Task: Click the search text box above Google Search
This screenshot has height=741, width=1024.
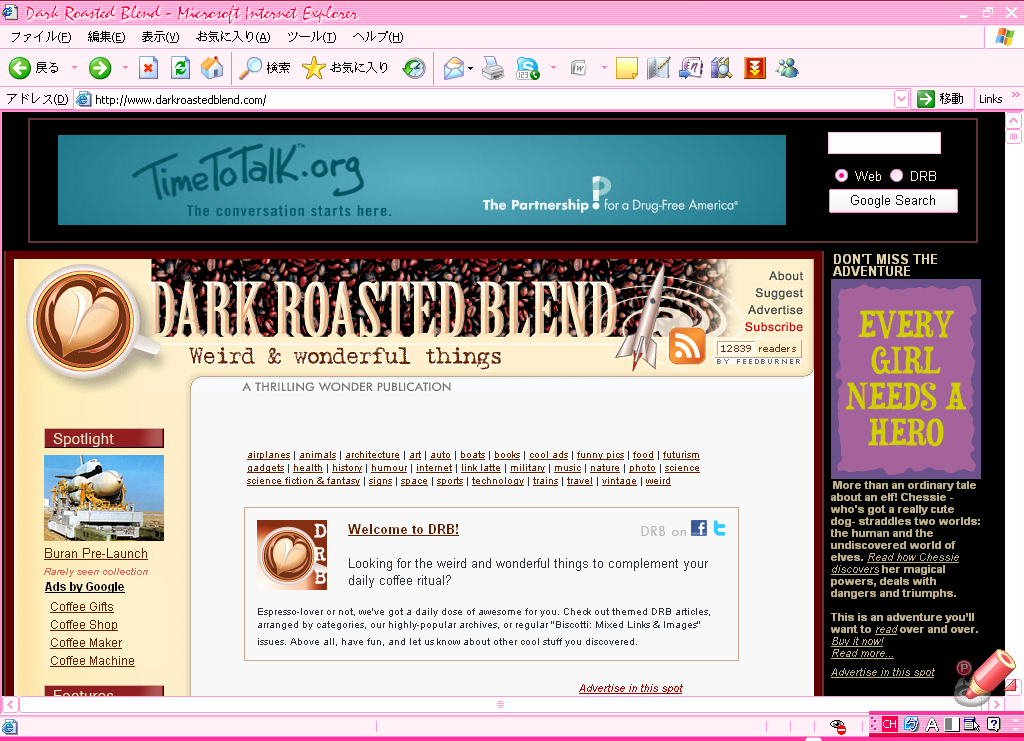Action: [x=884, y=143]
